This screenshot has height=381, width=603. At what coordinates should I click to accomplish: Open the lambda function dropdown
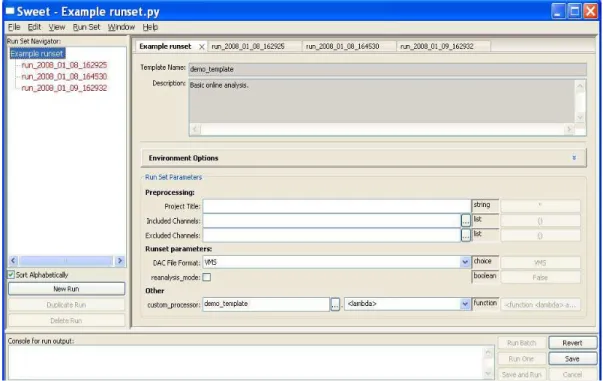(465, 304)
